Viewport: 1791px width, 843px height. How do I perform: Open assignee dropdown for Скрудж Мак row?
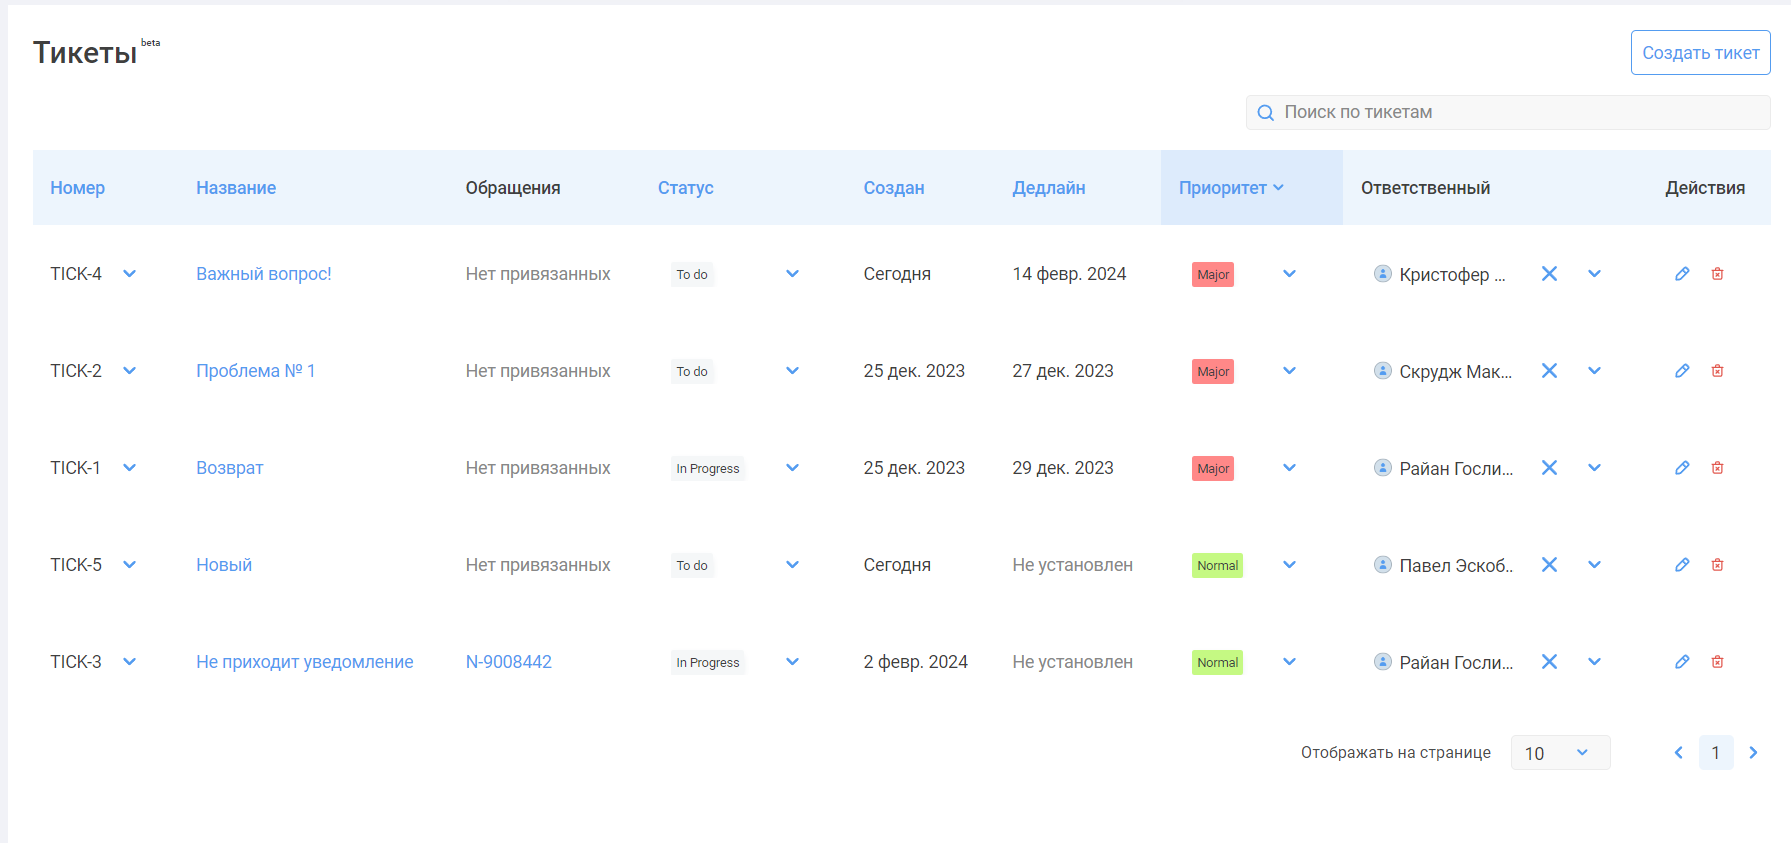click(1594, 371)
